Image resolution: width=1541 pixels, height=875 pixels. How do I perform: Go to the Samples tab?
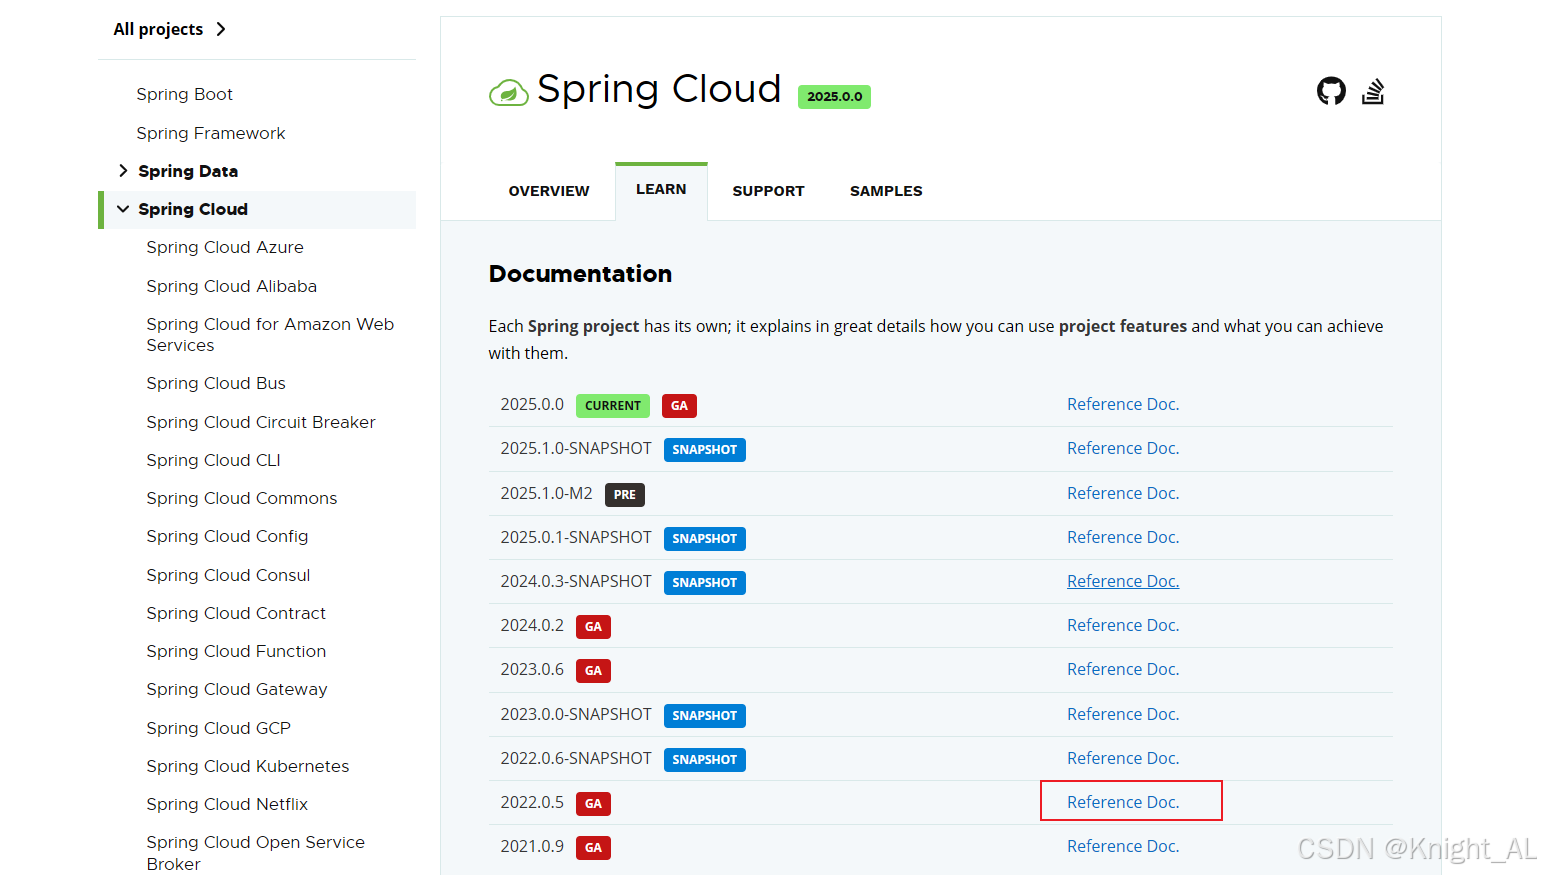pyautogui.click(x=886, y=191)
